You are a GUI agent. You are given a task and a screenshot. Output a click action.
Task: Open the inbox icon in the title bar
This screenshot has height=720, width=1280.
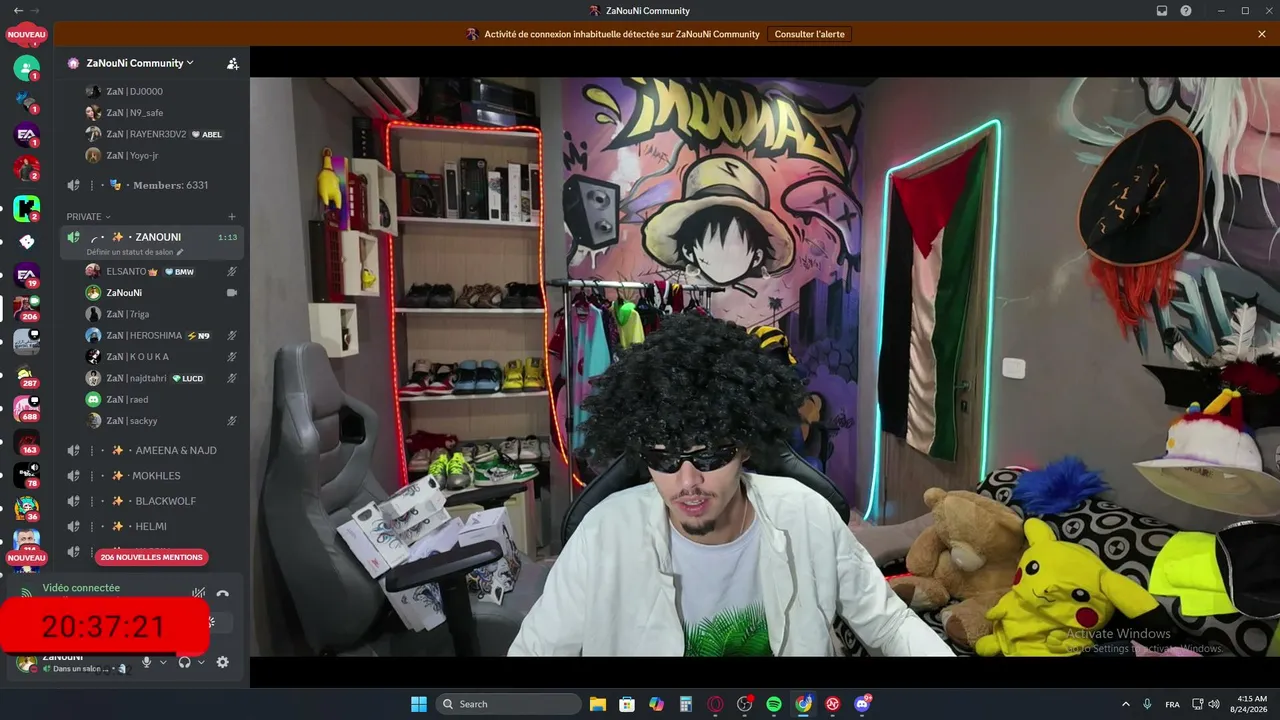coord(1162,10)
